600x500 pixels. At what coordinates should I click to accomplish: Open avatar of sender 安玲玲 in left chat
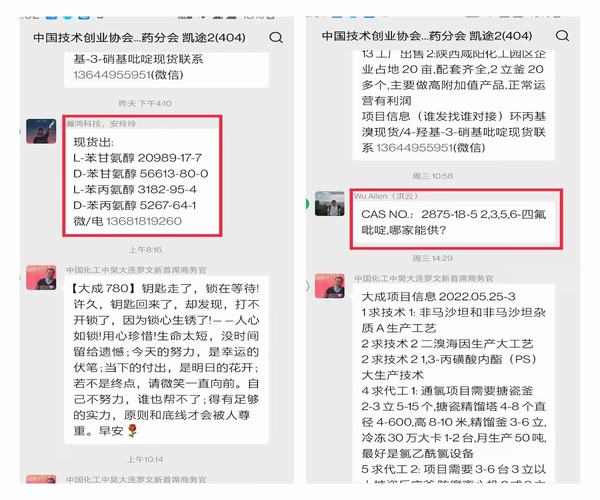coord(41,131)
